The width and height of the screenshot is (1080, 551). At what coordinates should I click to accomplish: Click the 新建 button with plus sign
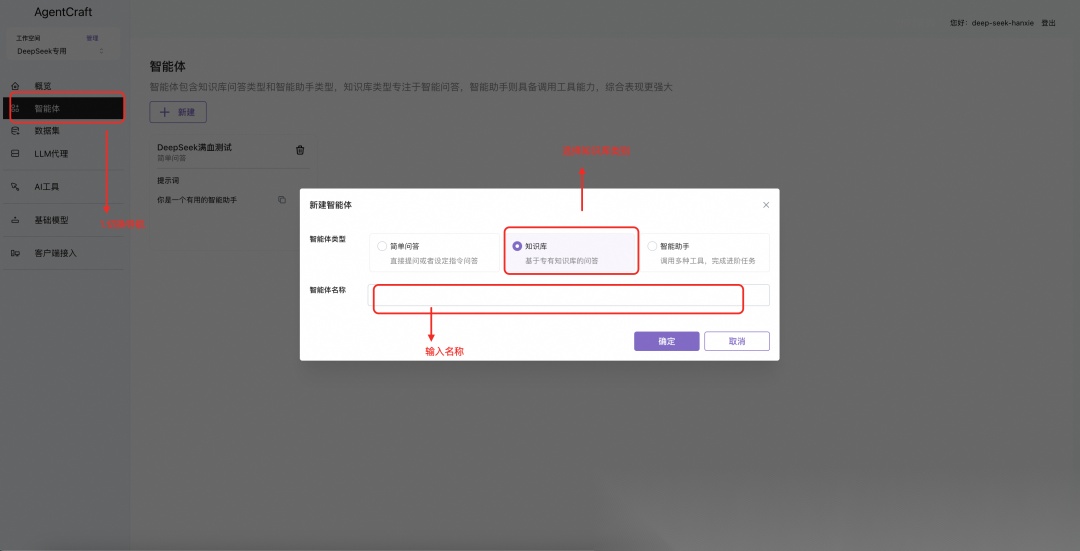pos(178,112)
